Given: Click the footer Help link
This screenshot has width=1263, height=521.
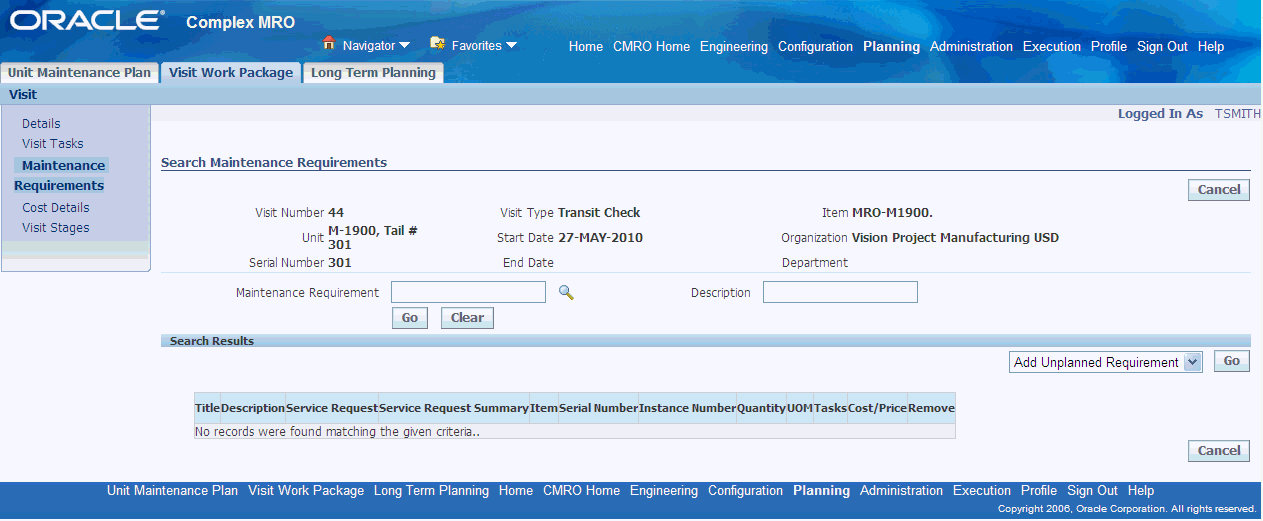Looking at the screenshot, I should [x=1141, y=491].
